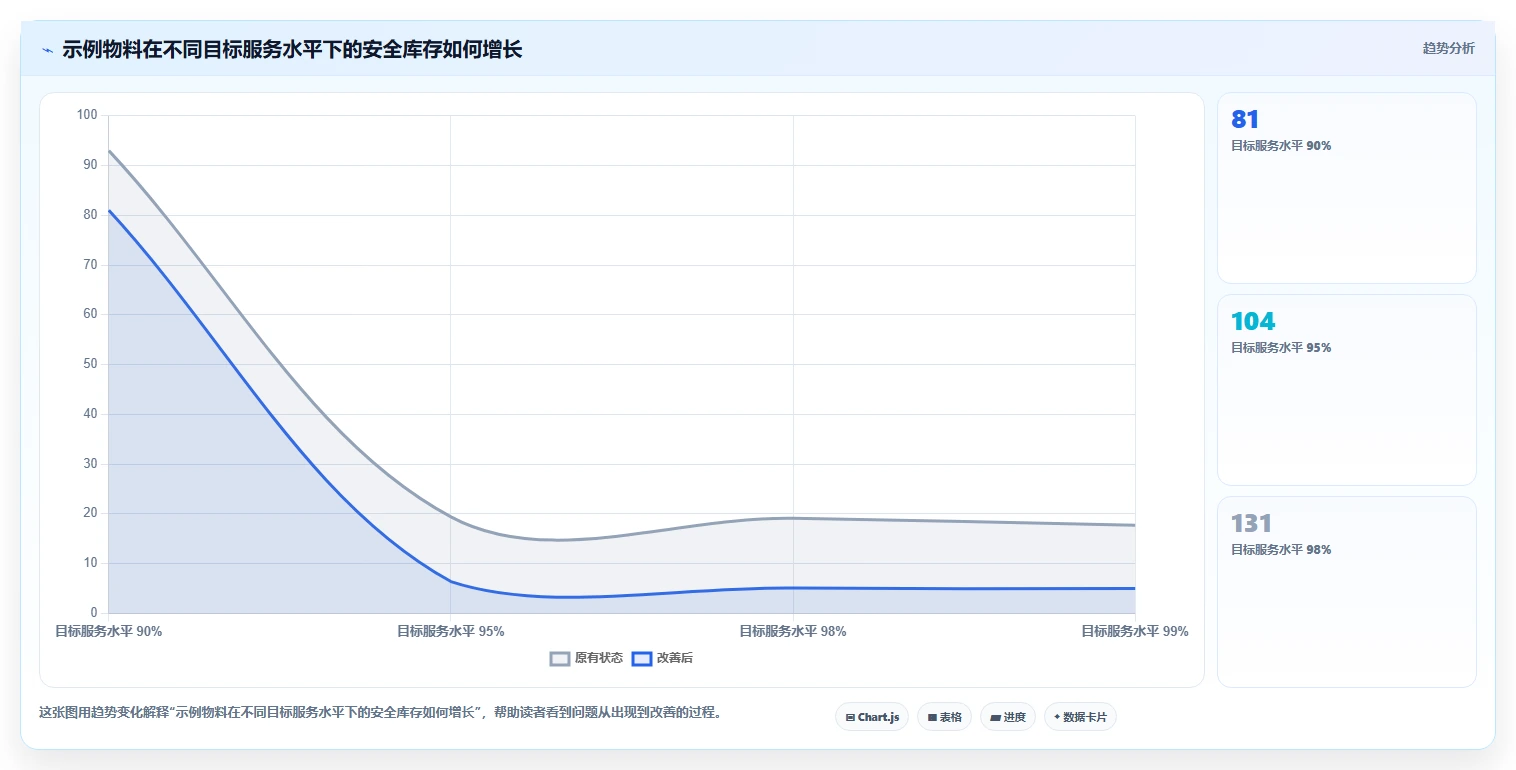1516x770 pixels.
Task: Click the Chart.js tag chip
Action: point(872,717)
